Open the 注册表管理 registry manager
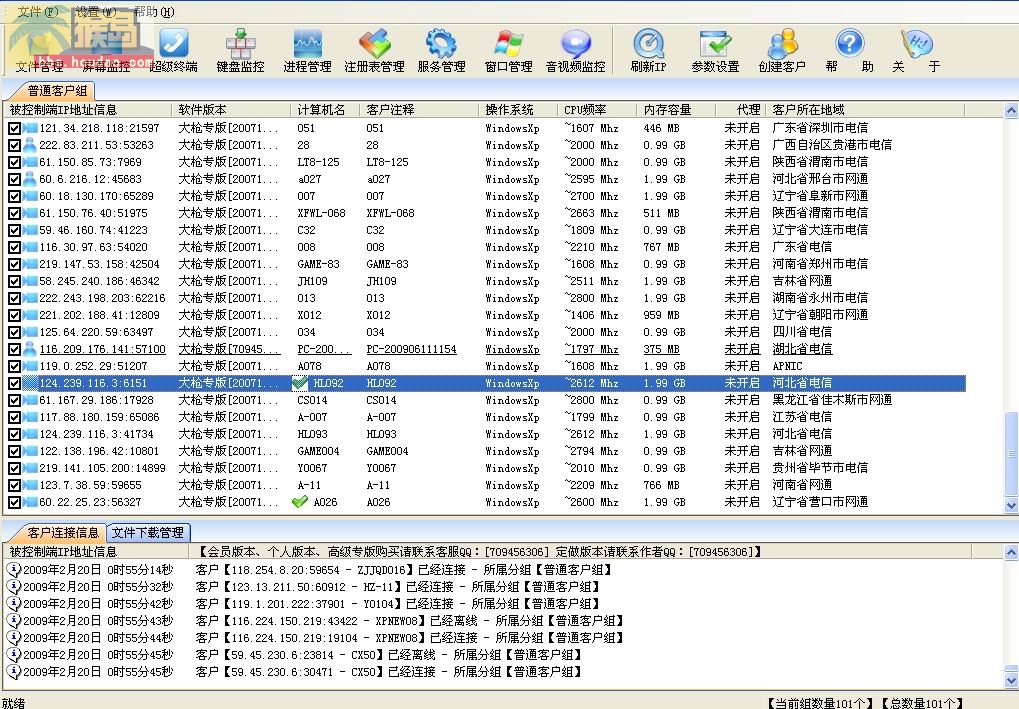The width and height of the screenshot is (1019, 709). (374, 51)
